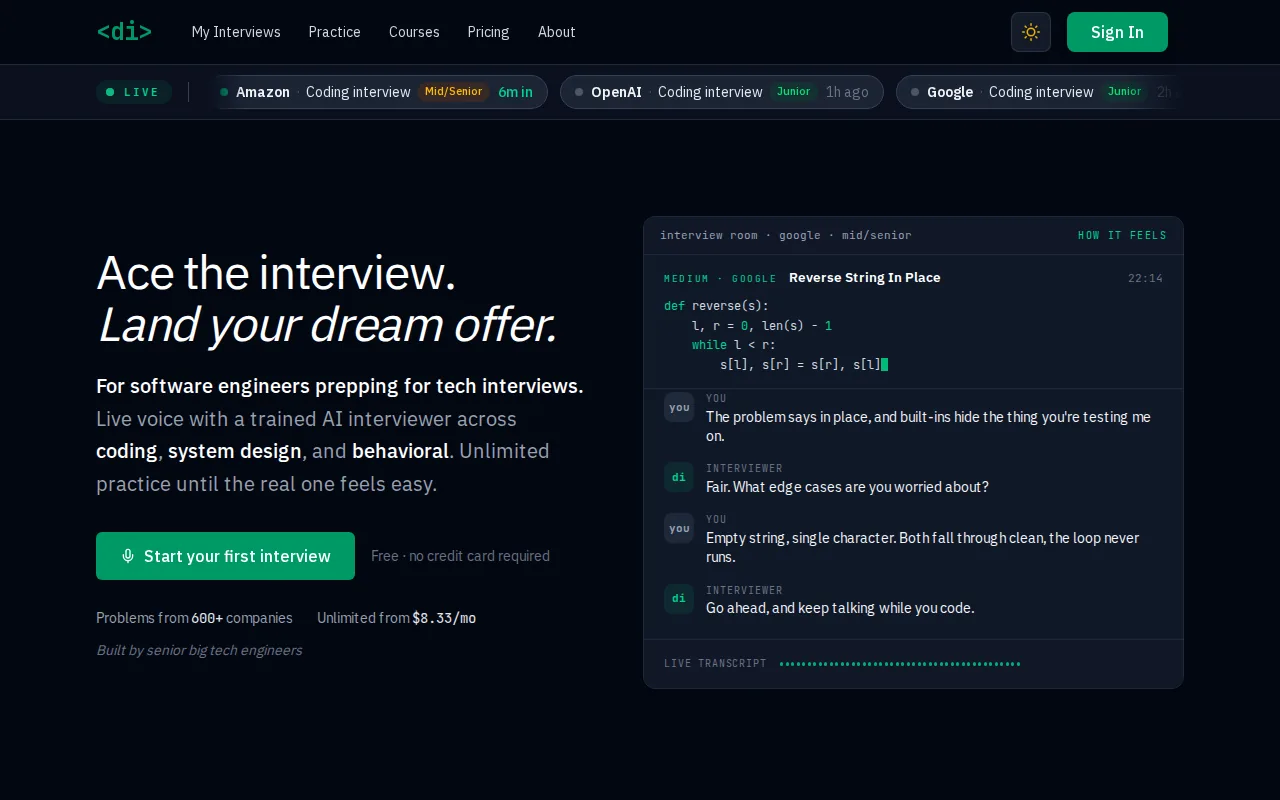Click the 'di' avatar beside edge cases question
Screen dimensions: 1280x800
coord(679,477)
